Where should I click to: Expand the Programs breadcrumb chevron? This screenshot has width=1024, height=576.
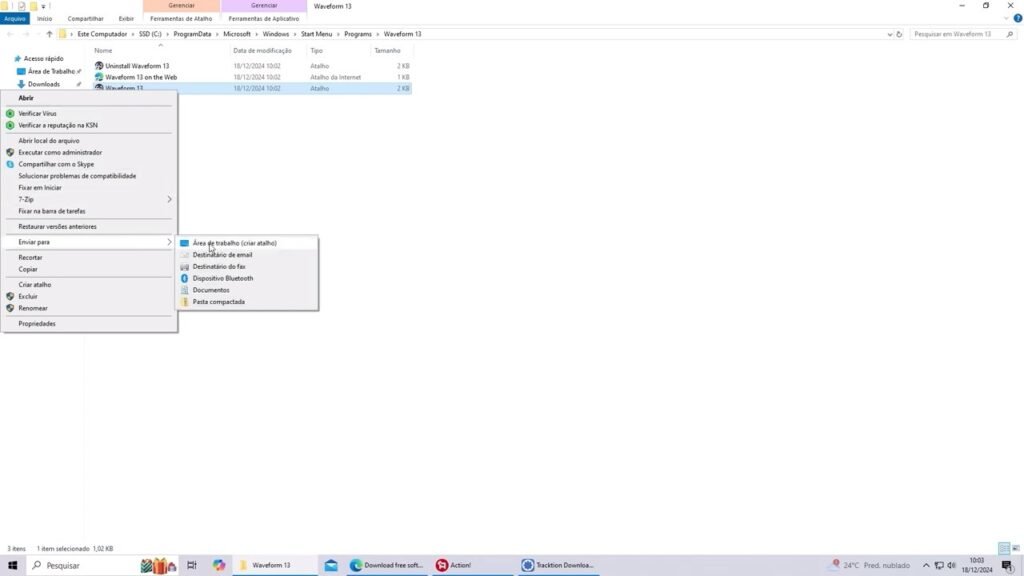tap(378, 34)
